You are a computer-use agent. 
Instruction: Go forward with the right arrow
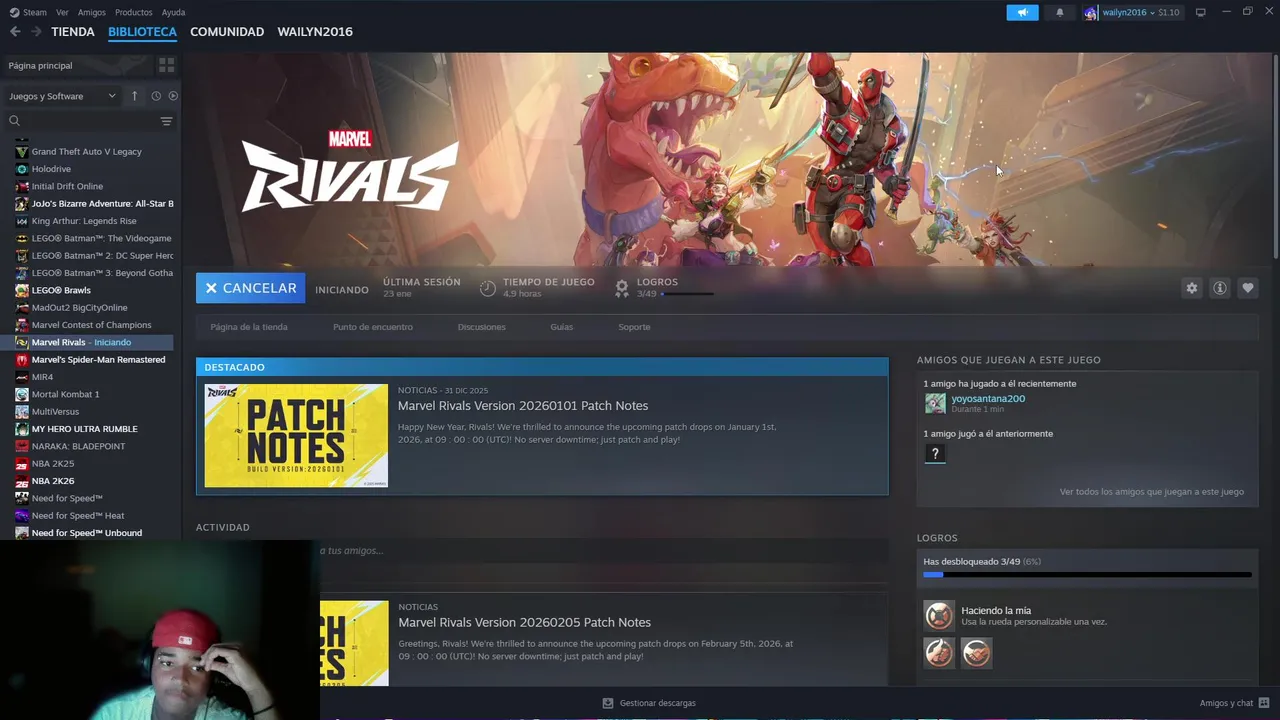[x=36, y=32]
